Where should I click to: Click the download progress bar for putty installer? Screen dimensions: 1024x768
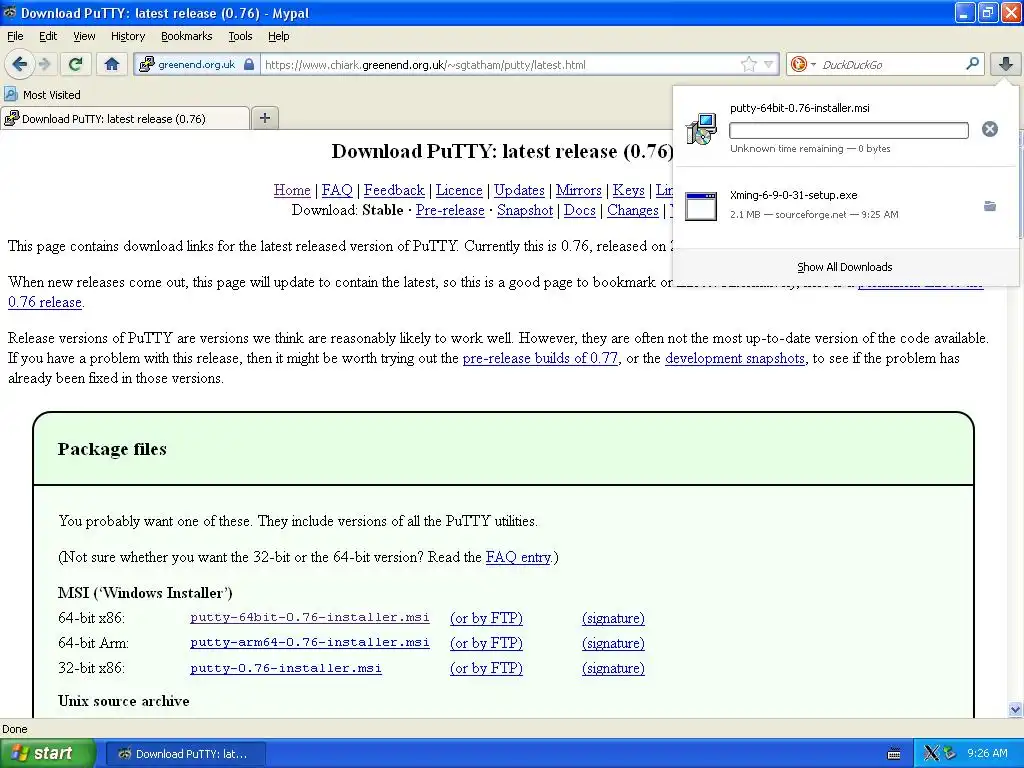tap(849, 130)
